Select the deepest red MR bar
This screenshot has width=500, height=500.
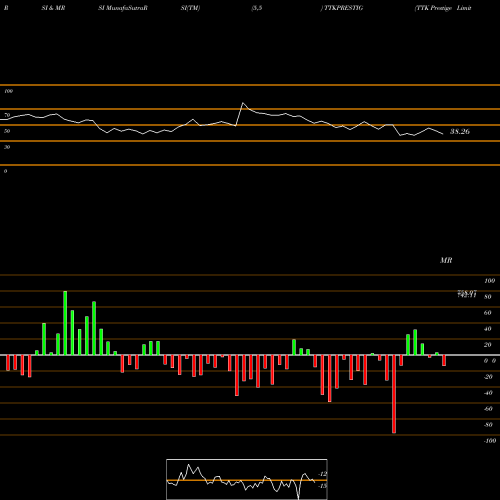tap(394, 394)
